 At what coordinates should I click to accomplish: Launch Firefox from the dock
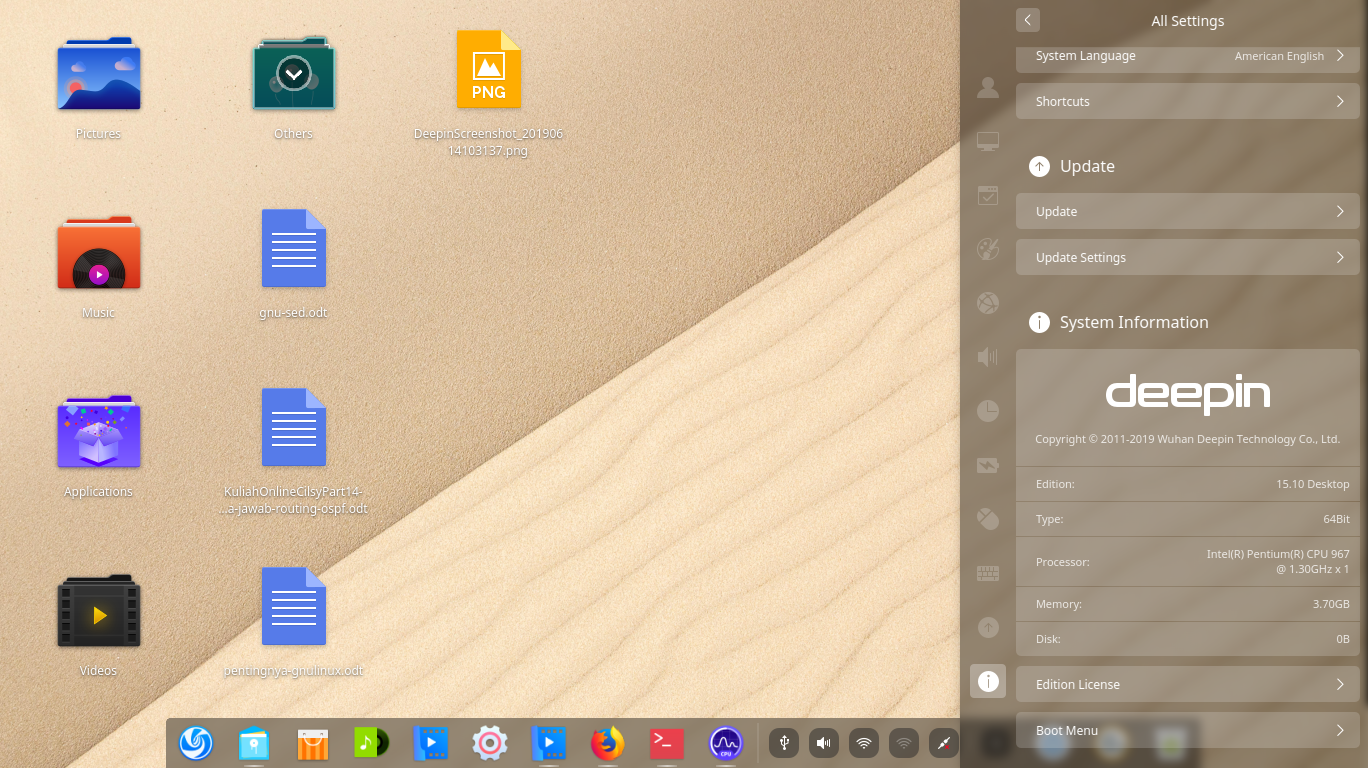607,743
